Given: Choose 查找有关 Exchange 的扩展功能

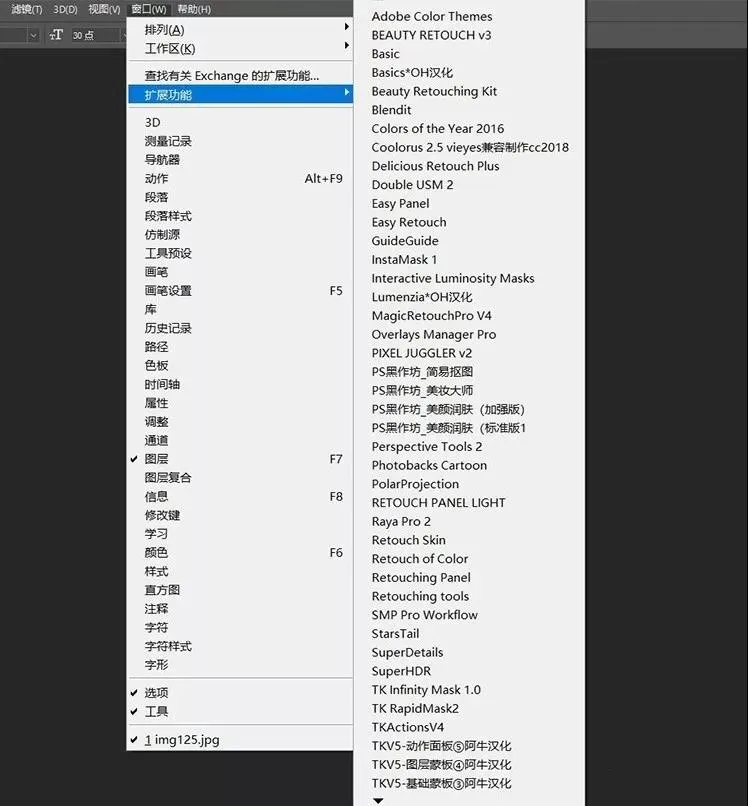Looking at the screenshot, I should (x=240, y=76).
